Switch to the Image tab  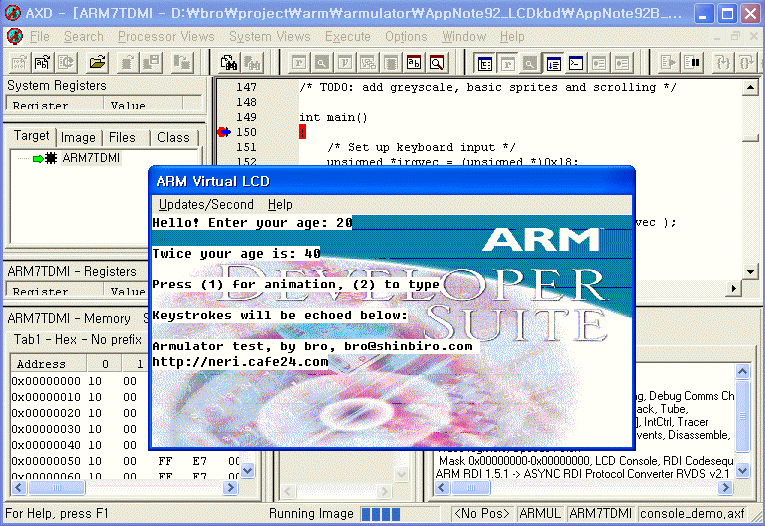78,138
